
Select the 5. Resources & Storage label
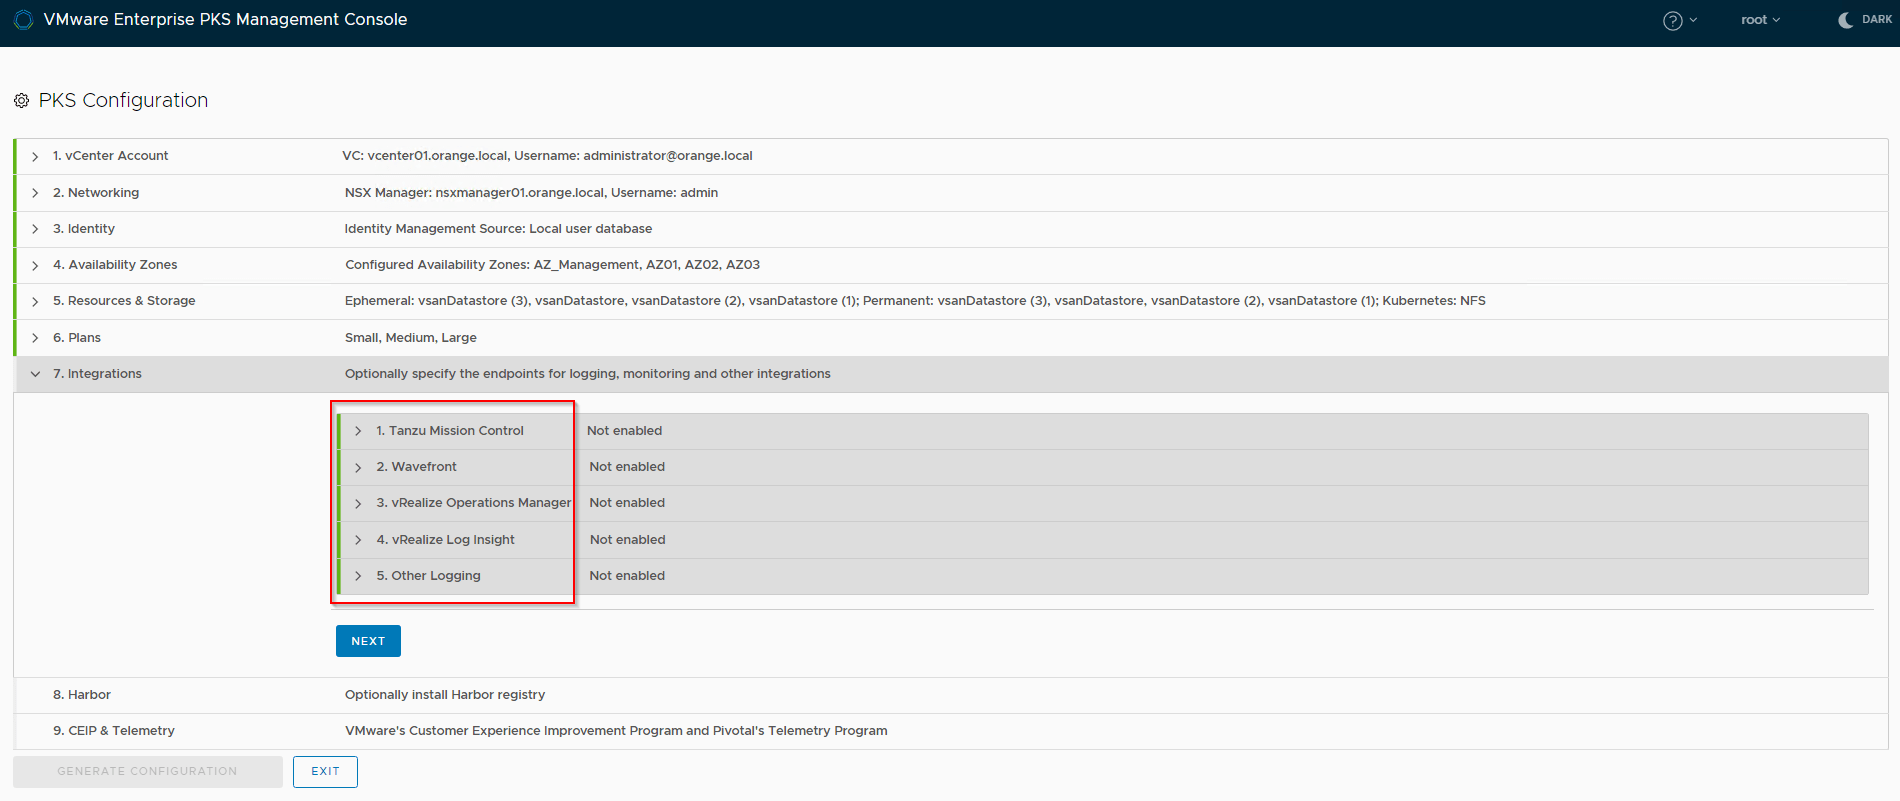tap(124, 301)
